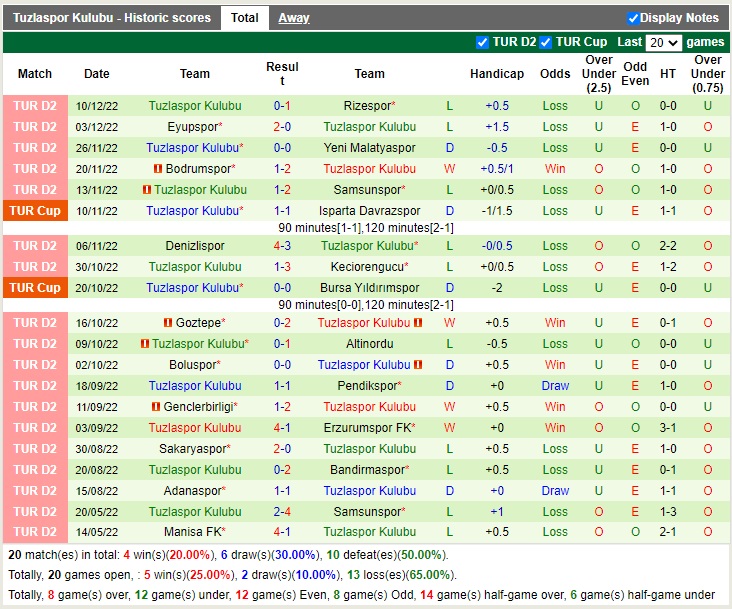
Task: Click the 'Totally, 20 games open' summary line
Action: coord(232,575)
